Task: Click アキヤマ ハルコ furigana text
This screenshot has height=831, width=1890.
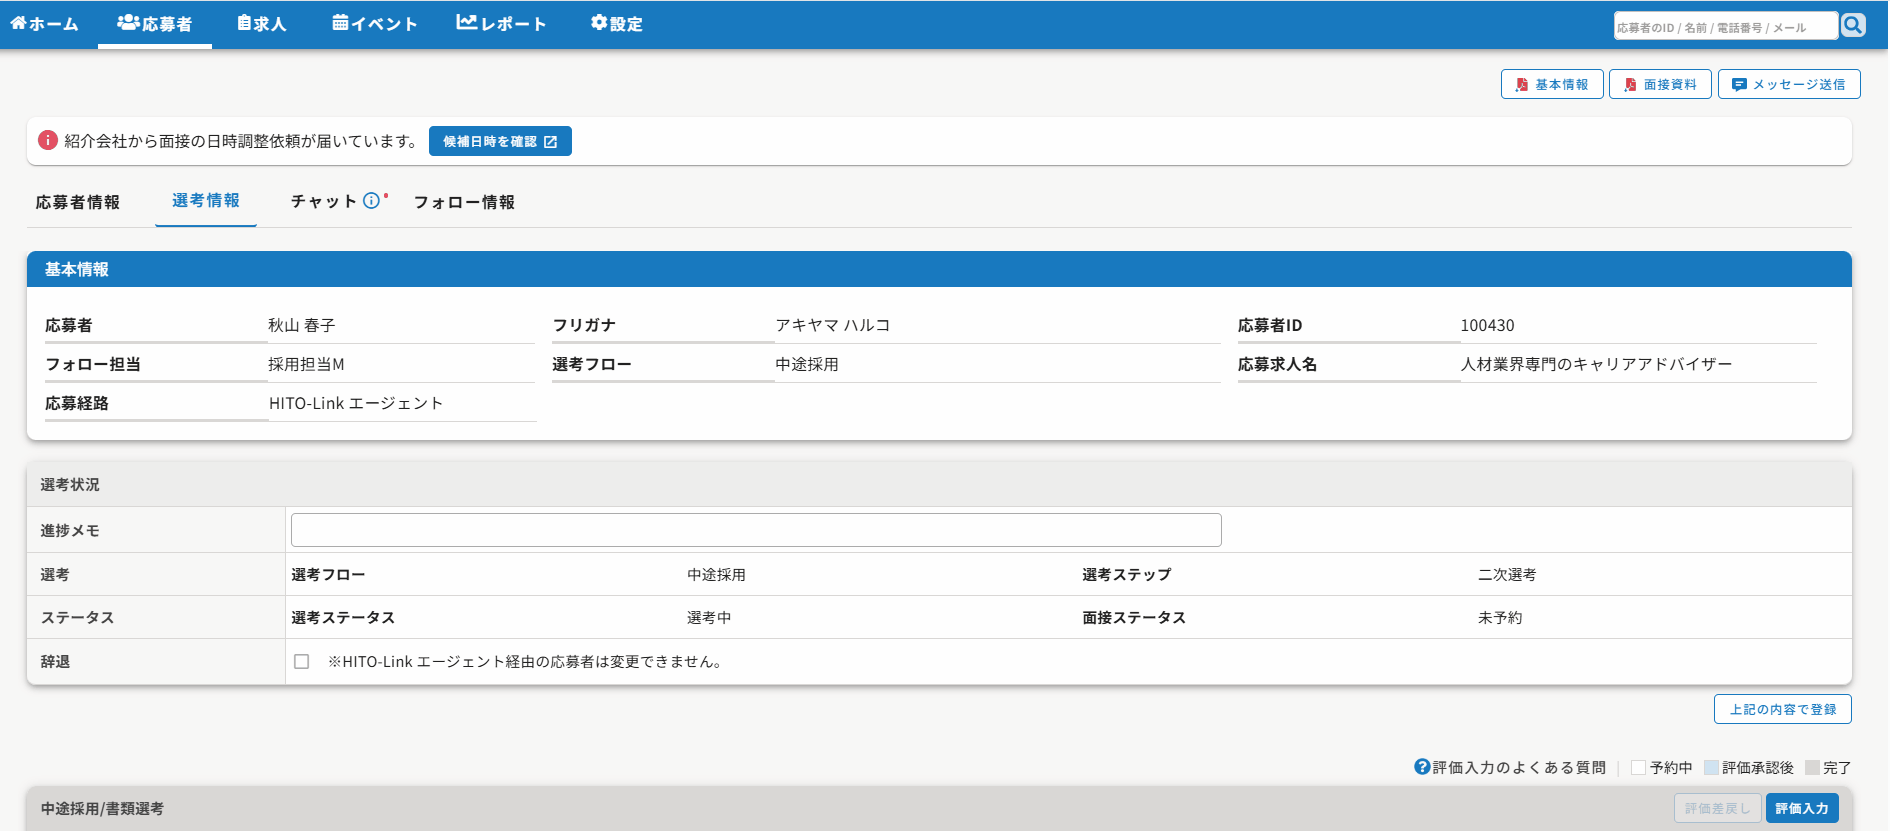Action: tap(833, 325)
